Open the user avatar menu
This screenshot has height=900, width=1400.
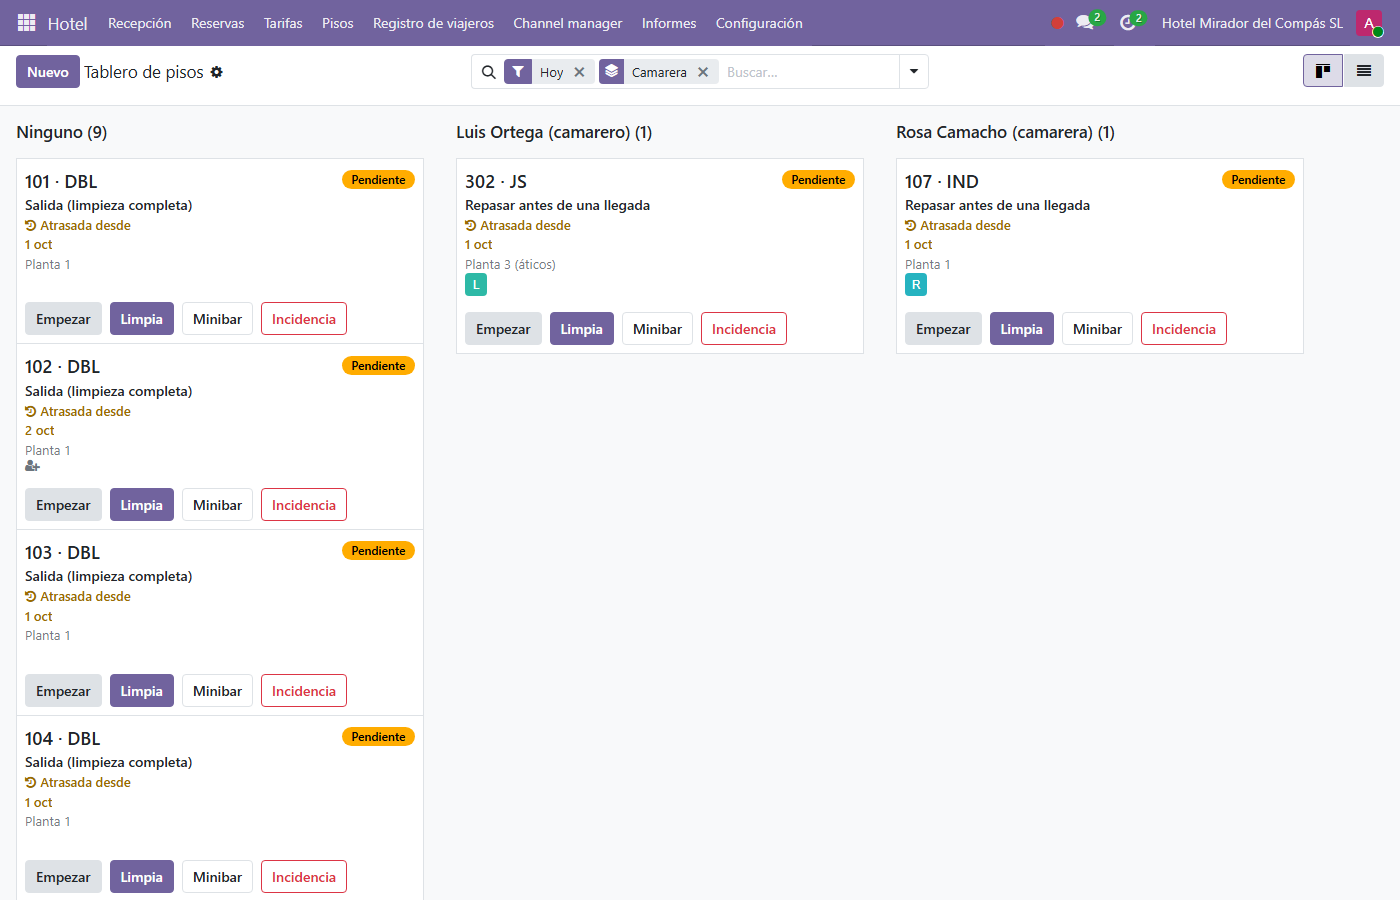point(1369,23)
